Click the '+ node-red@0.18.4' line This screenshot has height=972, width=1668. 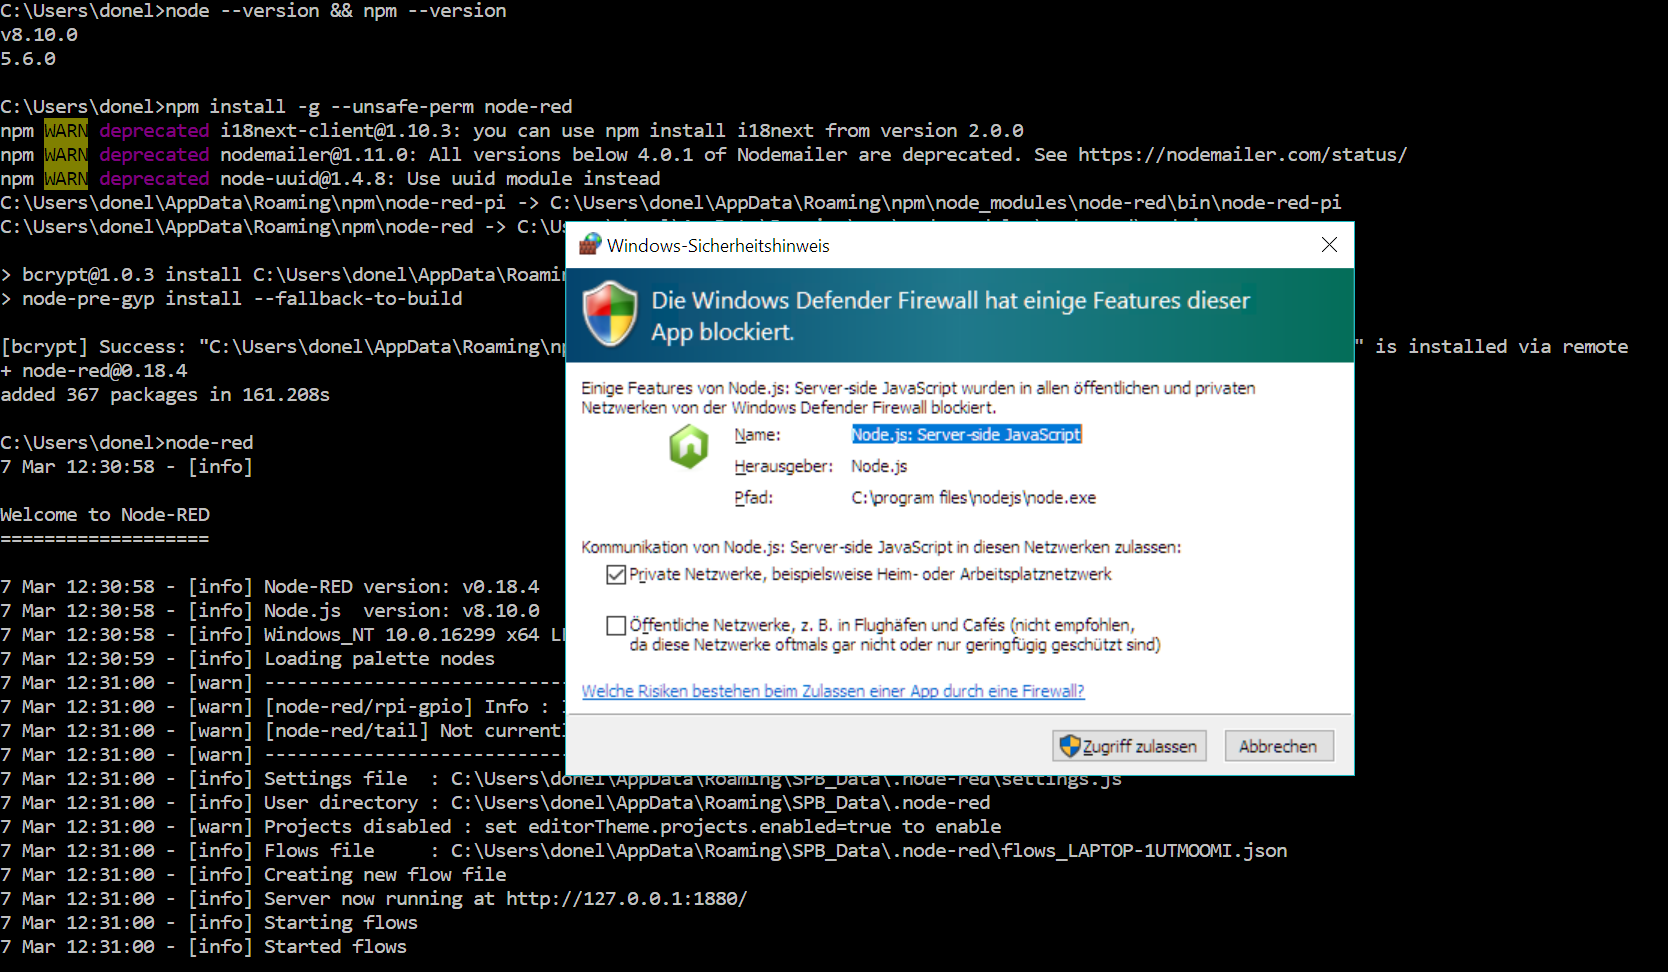point(94,371)
